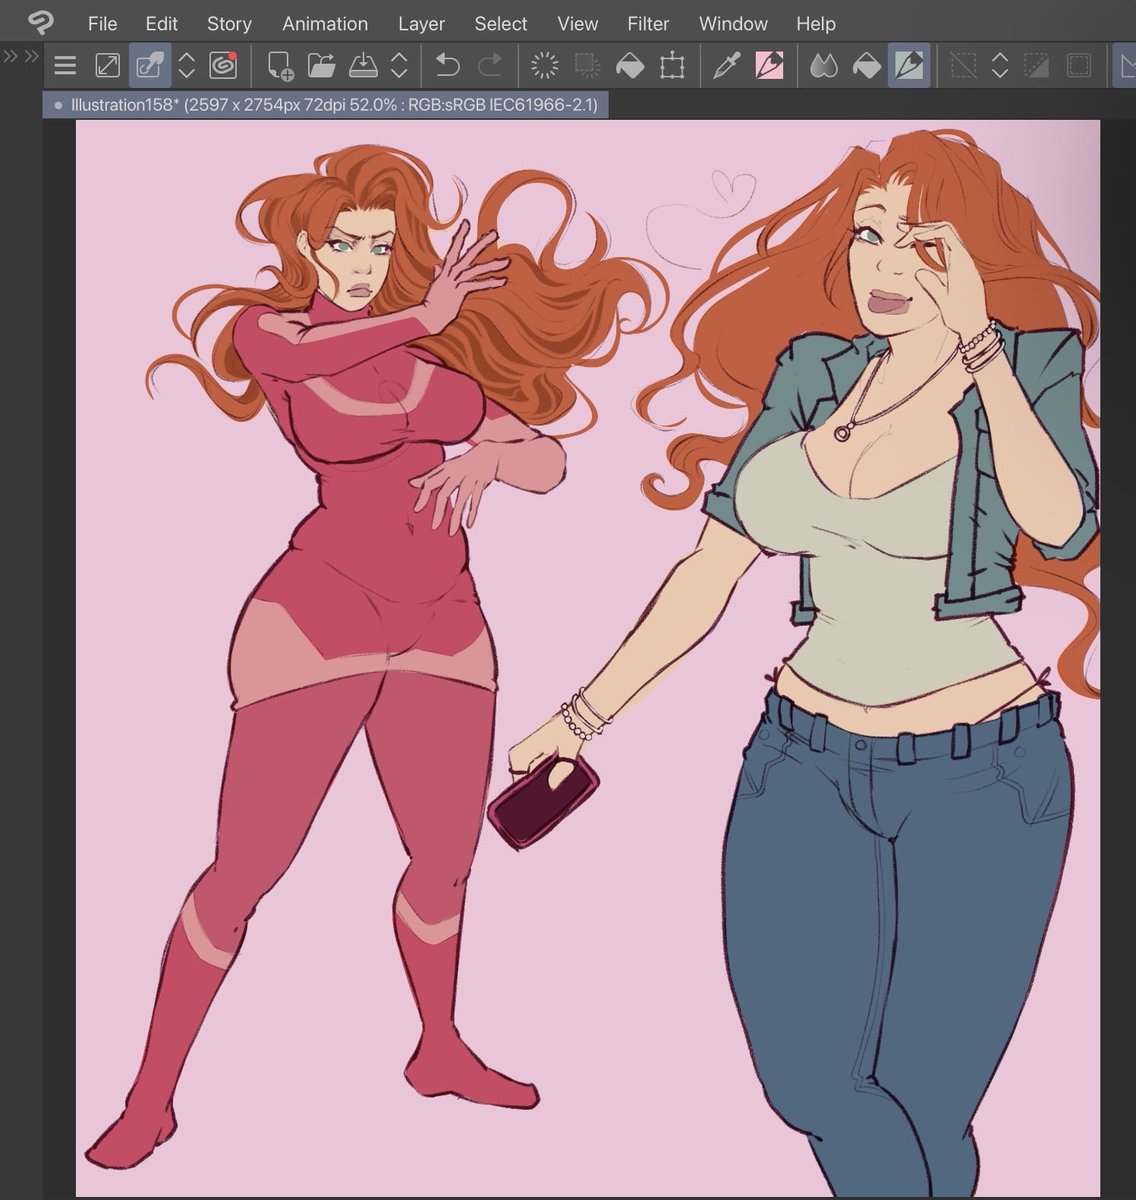The width and height of the screenshot is (1136, 1200).
Task: Open the Help menu
Action: click(816, 23)
